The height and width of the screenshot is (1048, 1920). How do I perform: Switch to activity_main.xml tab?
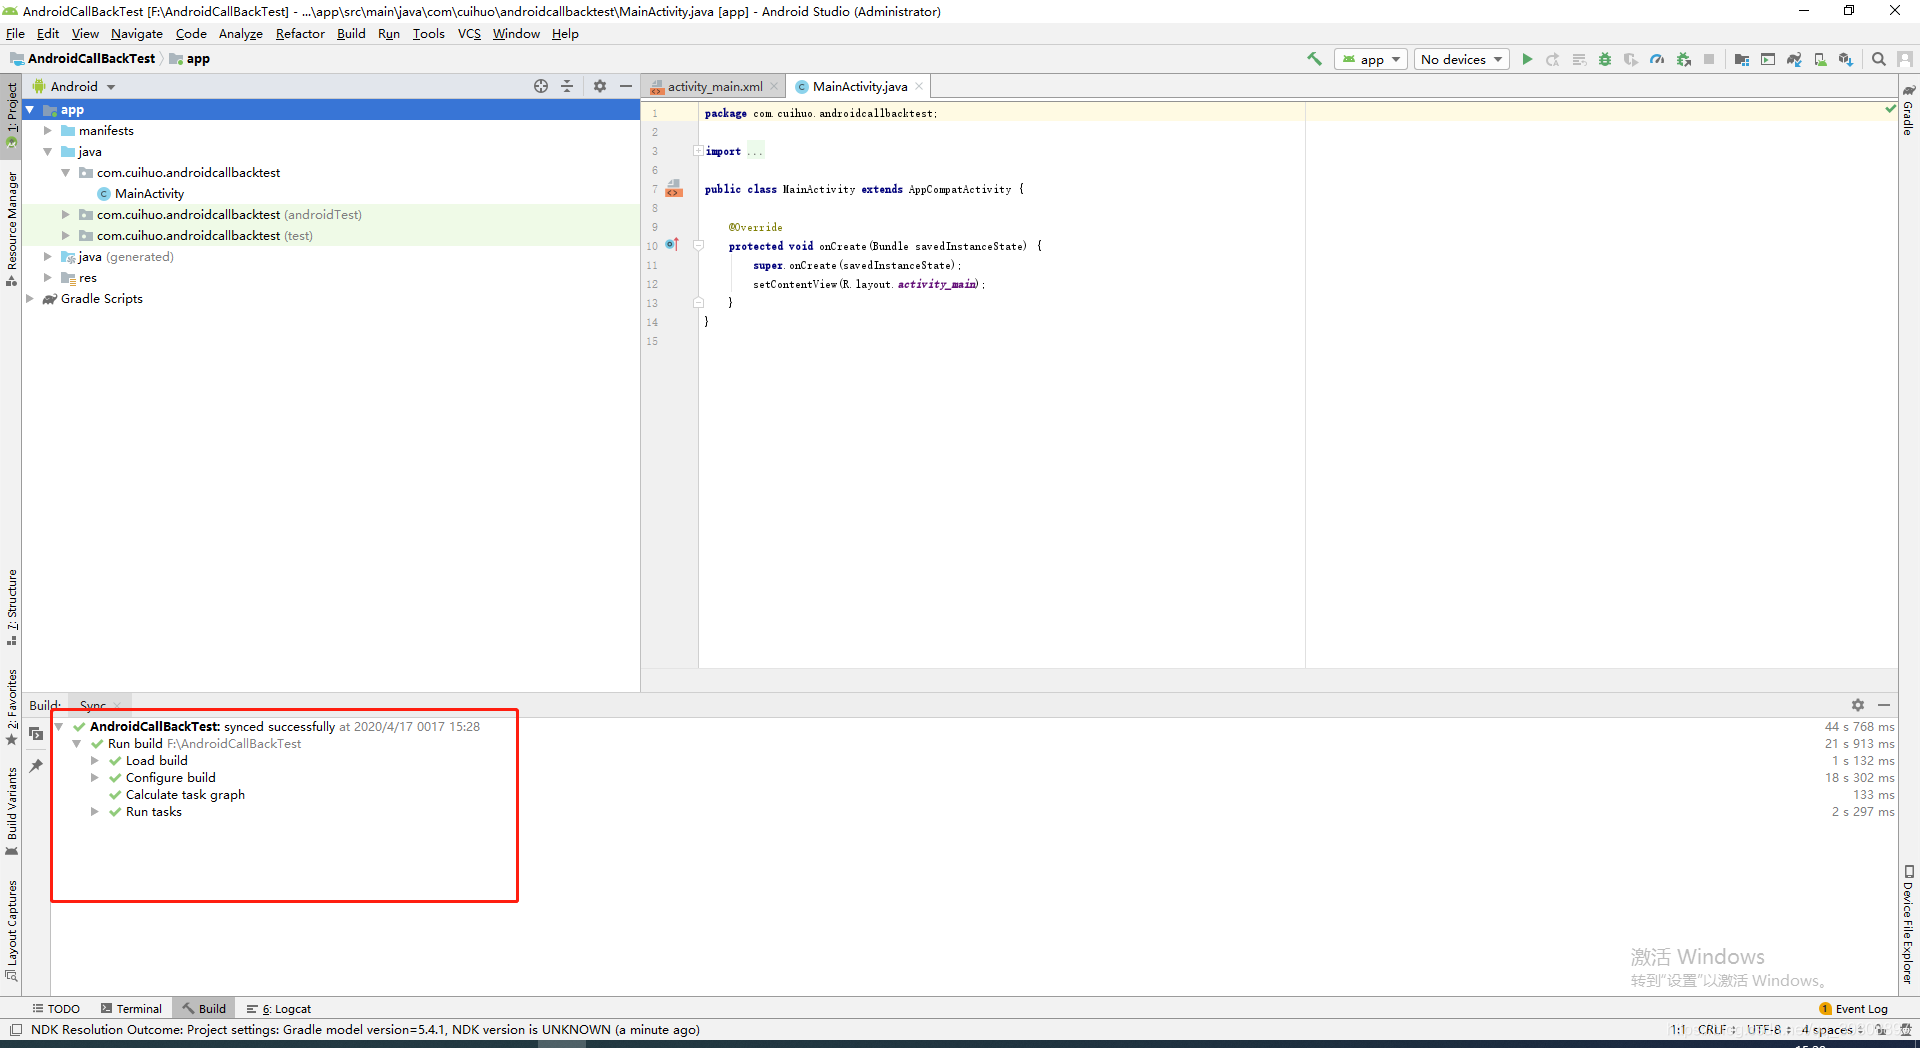[714, 87]
